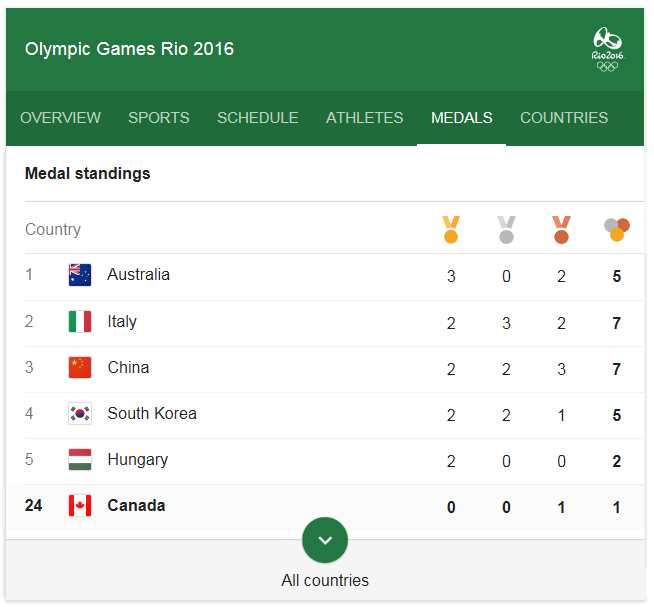
Task: Select the Athletes tab
Action: 365,118
